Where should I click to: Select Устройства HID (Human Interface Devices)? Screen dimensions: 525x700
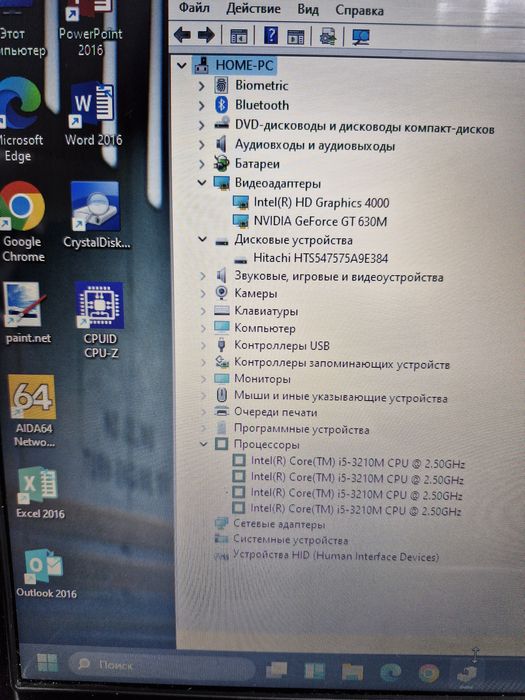[x=327, y=557]
